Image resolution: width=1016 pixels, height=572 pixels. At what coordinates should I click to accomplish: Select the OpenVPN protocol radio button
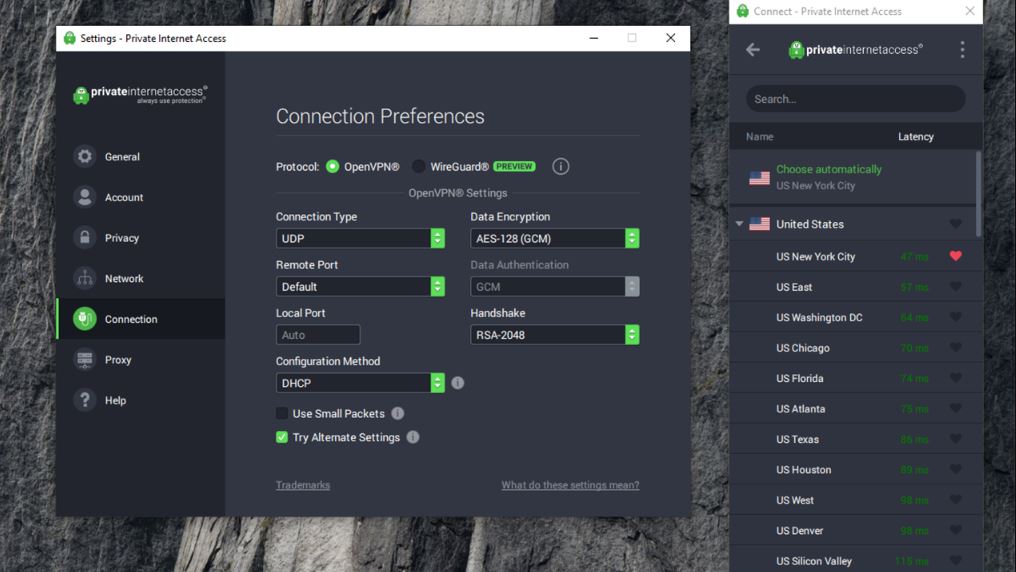332,166
